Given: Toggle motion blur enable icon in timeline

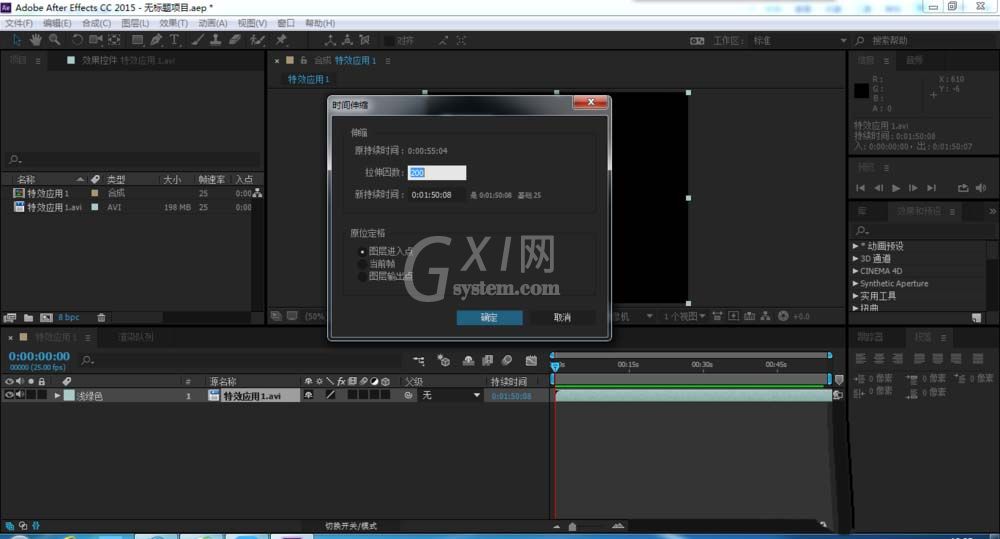Looking at the screenshot, I should coord(507,361).
